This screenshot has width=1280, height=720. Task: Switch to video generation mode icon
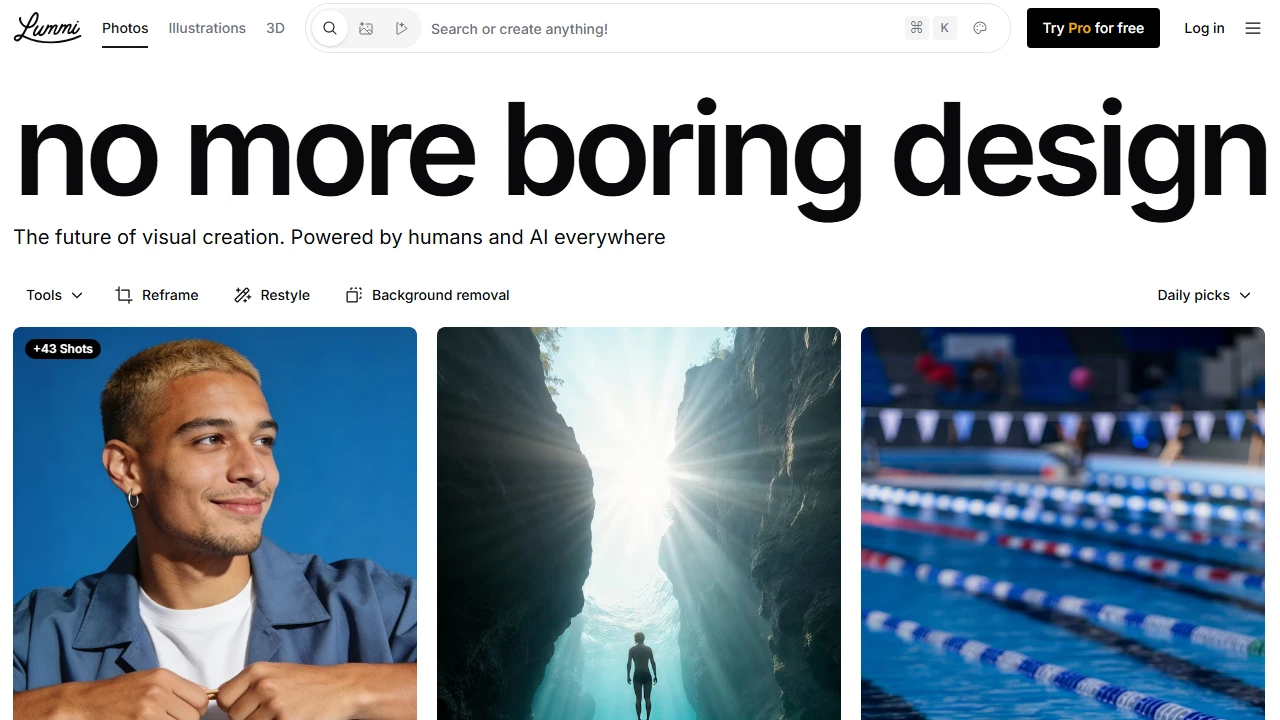(401, 29)
